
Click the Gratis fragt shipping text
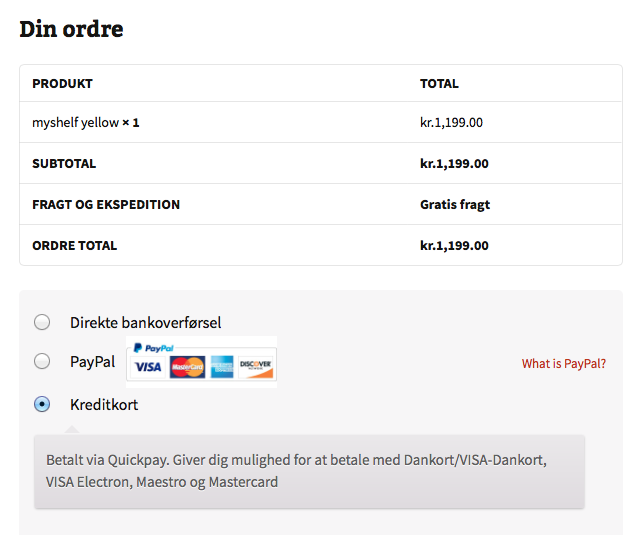455,205
